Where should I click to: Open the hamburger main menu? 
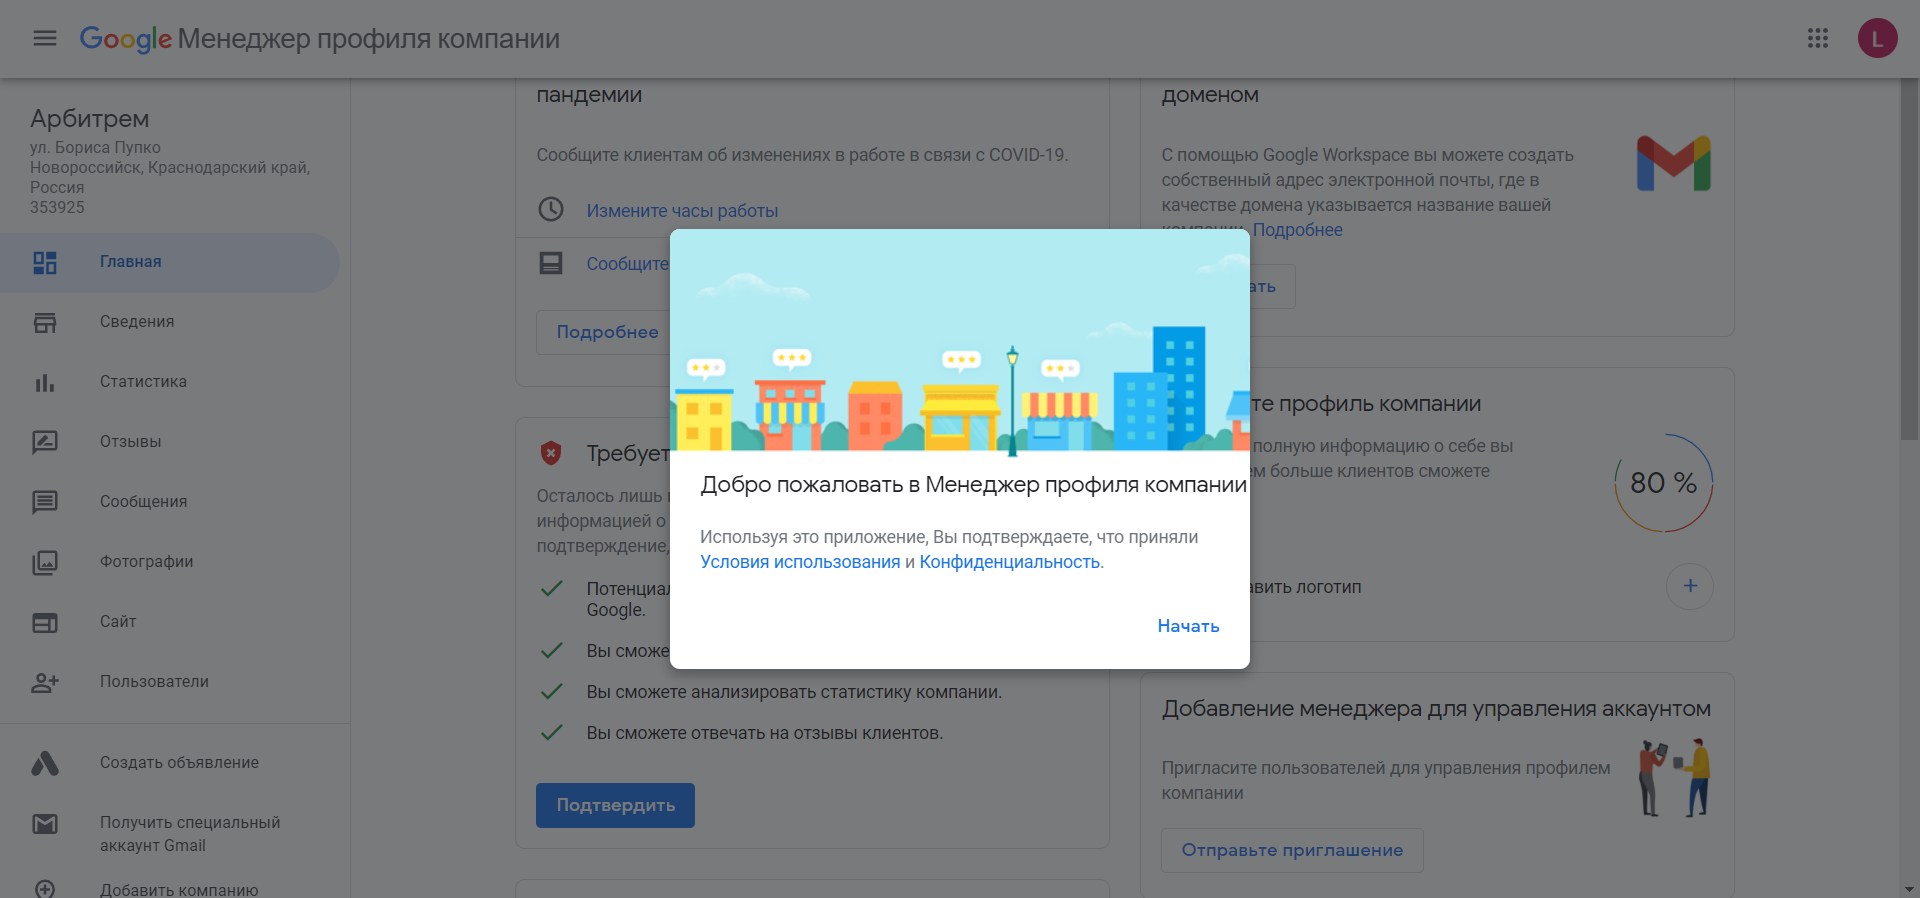tap(45, 38)
